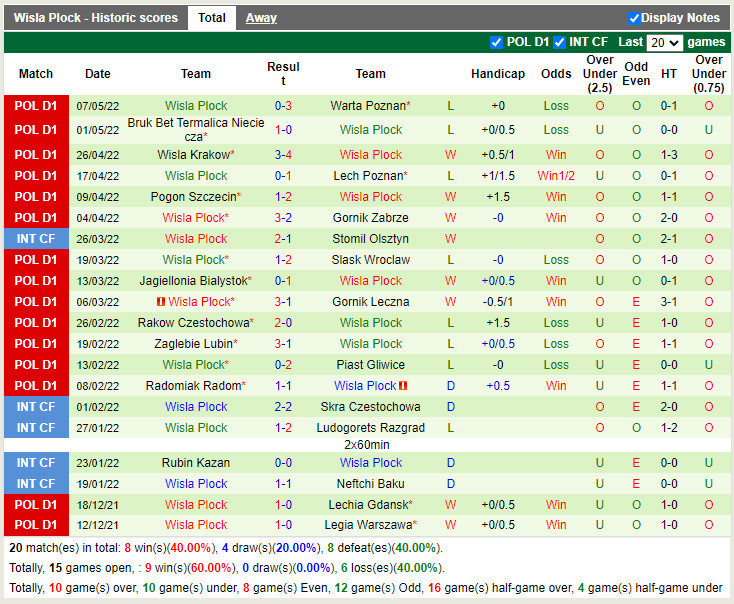Select Piast Gliwice opponent name

tap(370, 365)
